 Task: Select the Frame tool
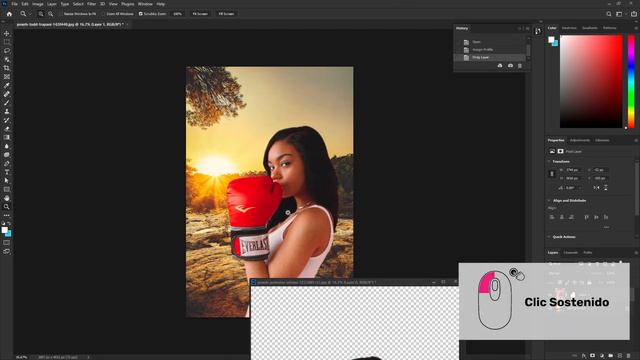[7, 77]
